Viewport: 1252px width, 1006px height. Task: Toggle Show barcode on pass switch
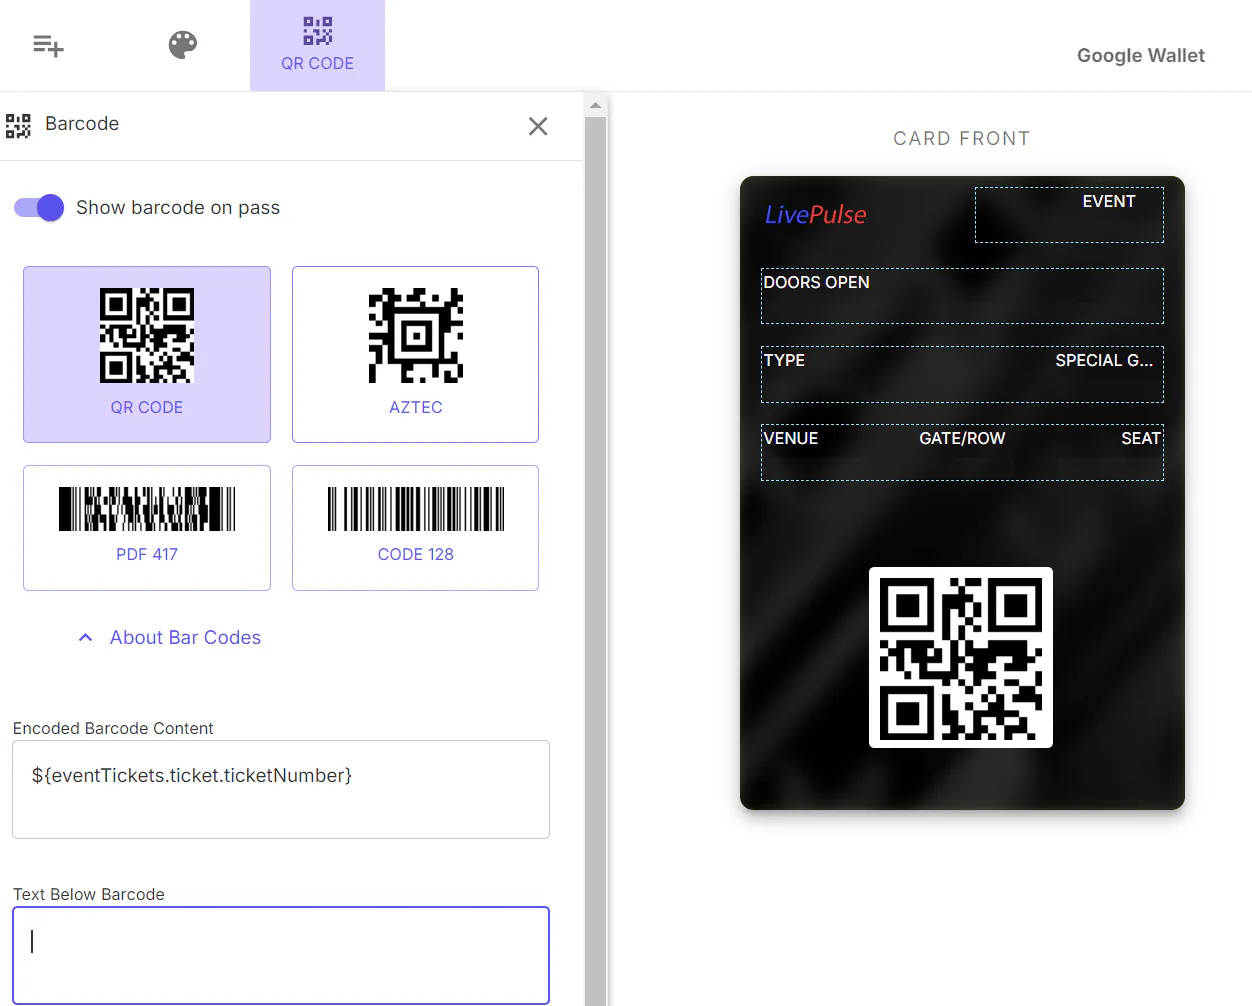tap(39, 207)
